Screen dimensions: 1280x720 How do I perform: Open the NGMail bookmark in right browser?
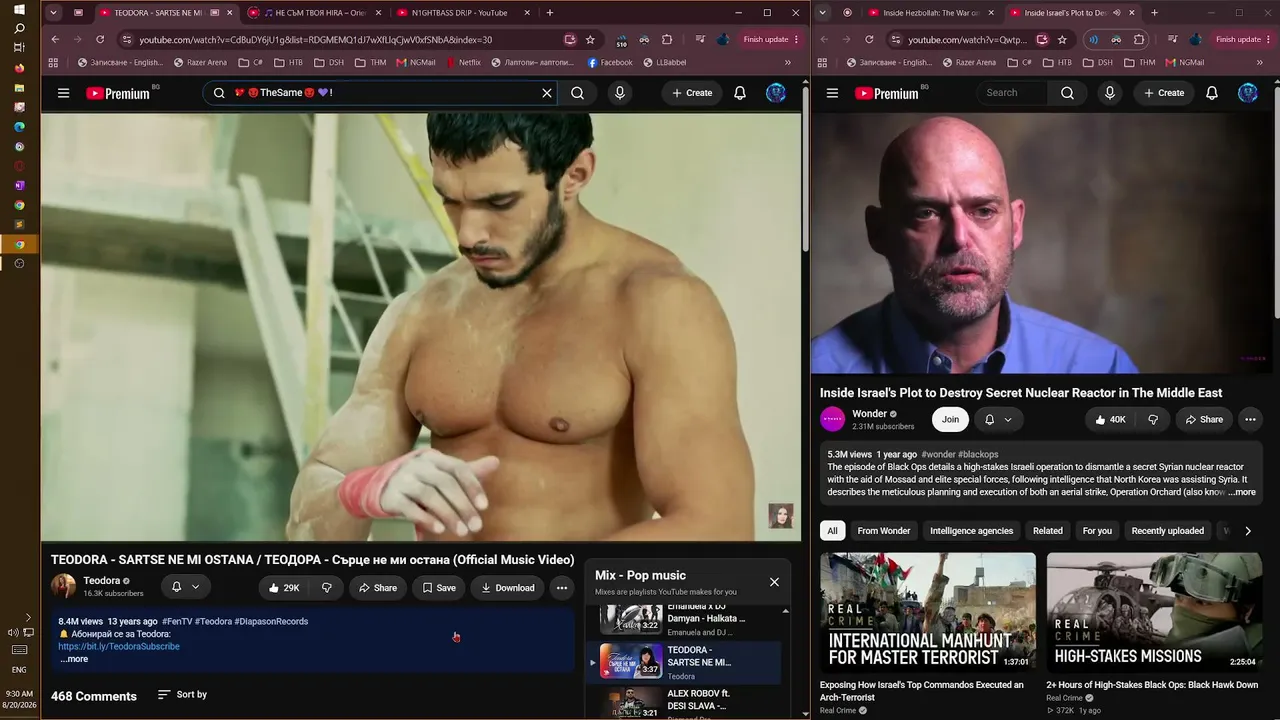click(1185, 62)
